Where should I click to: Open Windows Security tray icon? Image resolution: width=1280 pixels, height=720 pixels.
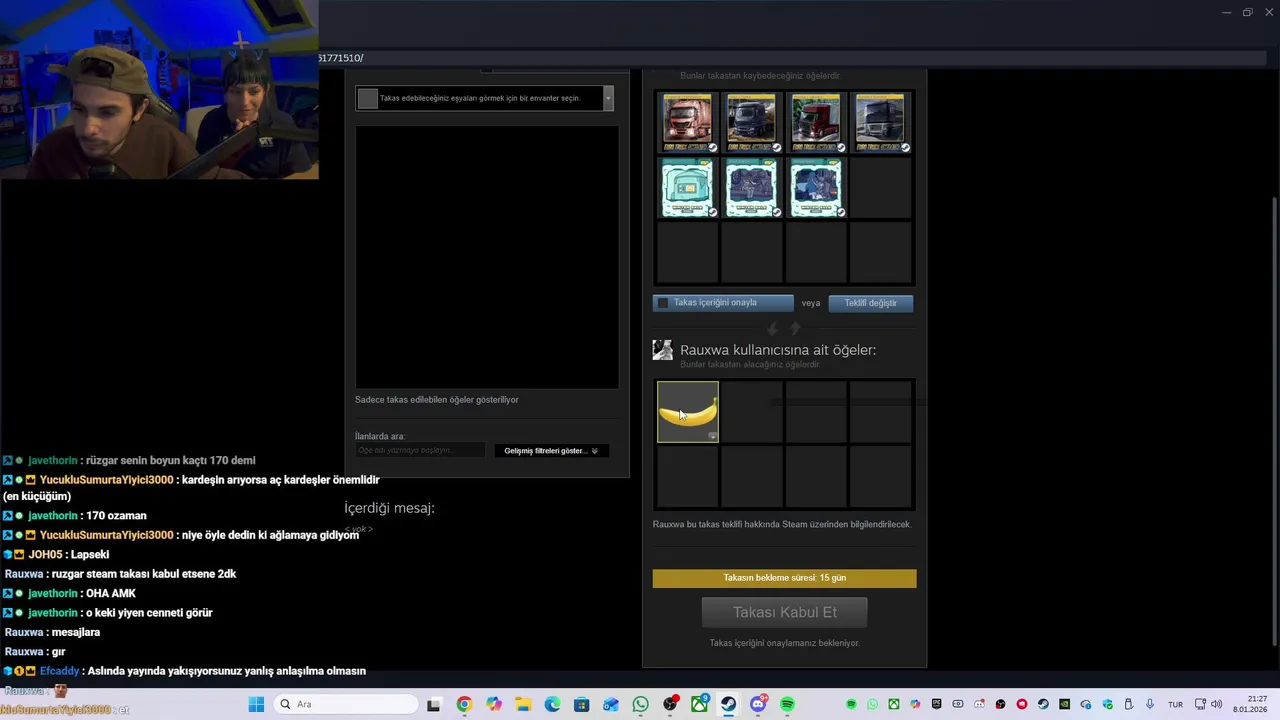click(1107, 704)
